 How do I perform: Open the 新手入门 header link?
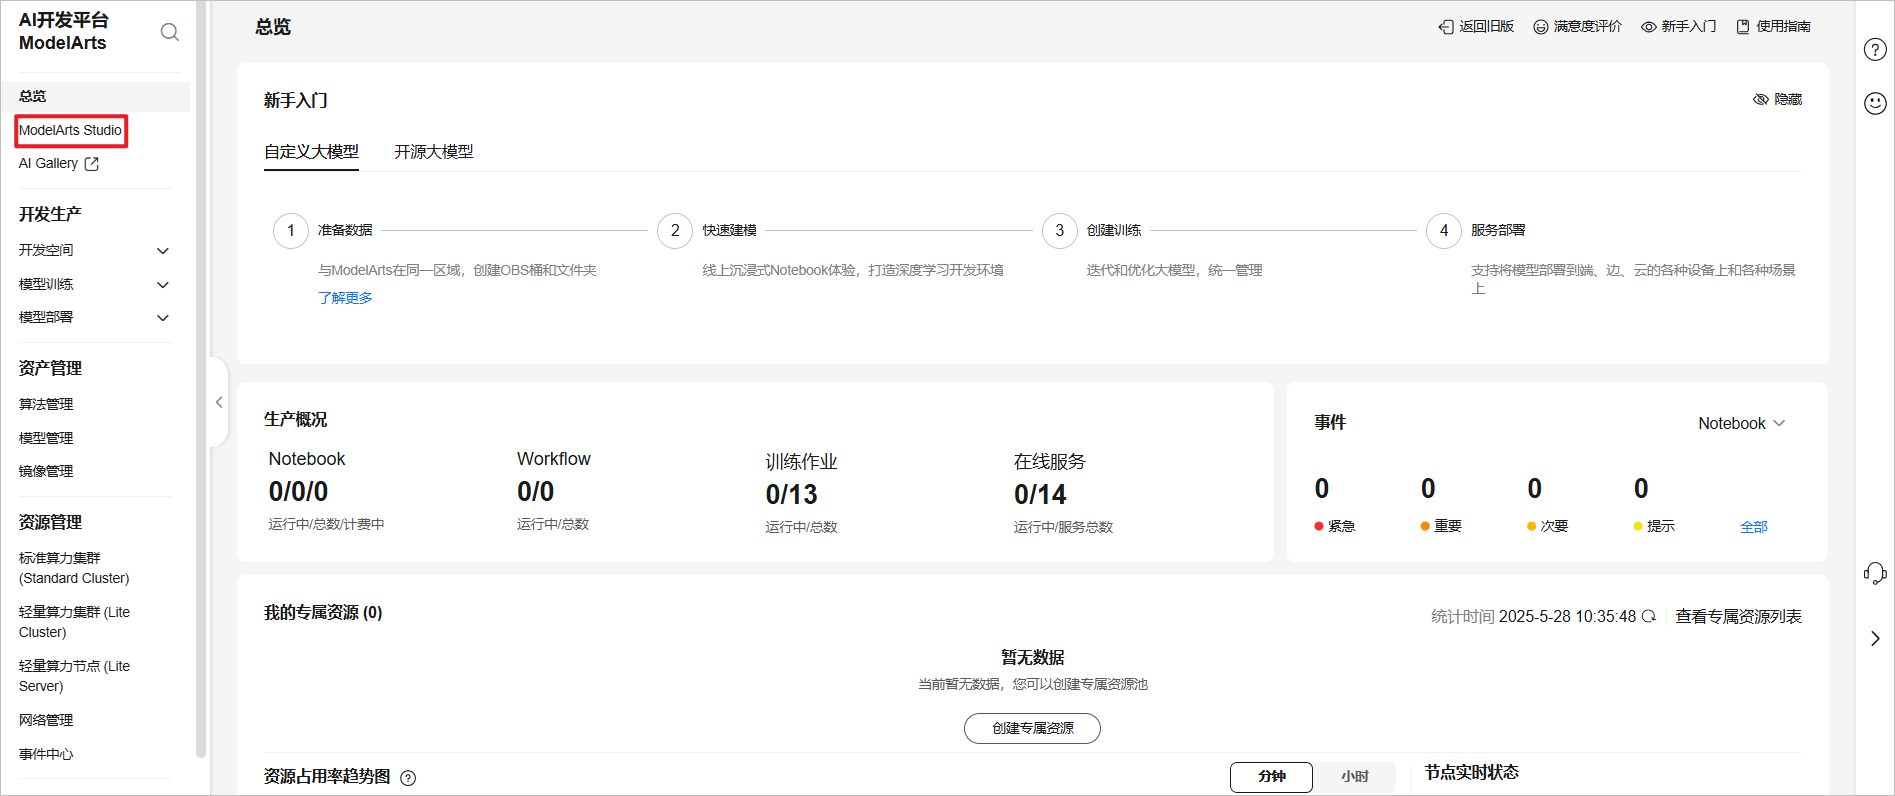point(1689,27)
